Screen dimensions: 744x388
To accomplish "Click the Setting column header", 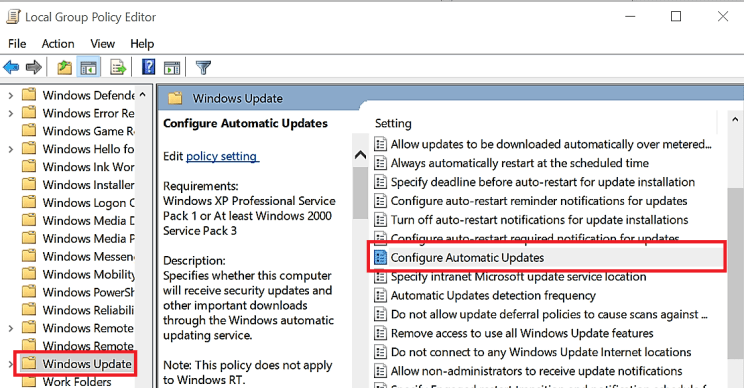I will click(393, 123).
